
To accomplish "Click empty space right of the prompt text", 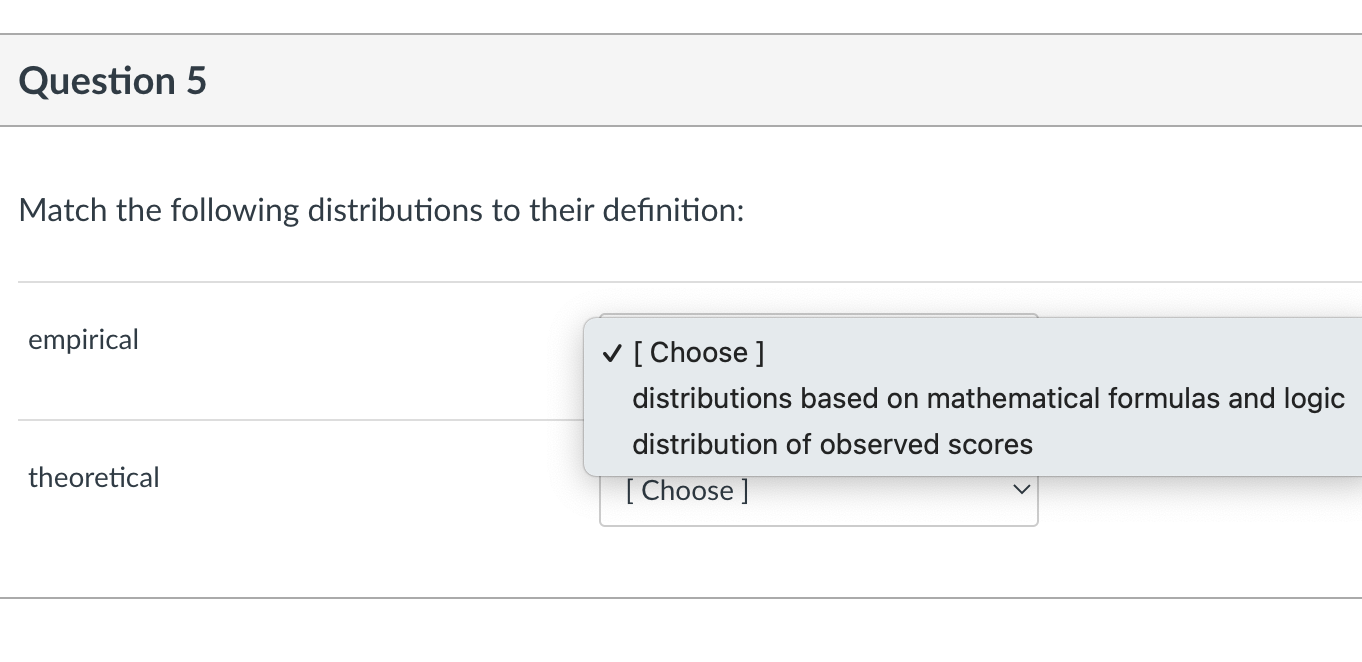I will click(x=1050, y=210).
